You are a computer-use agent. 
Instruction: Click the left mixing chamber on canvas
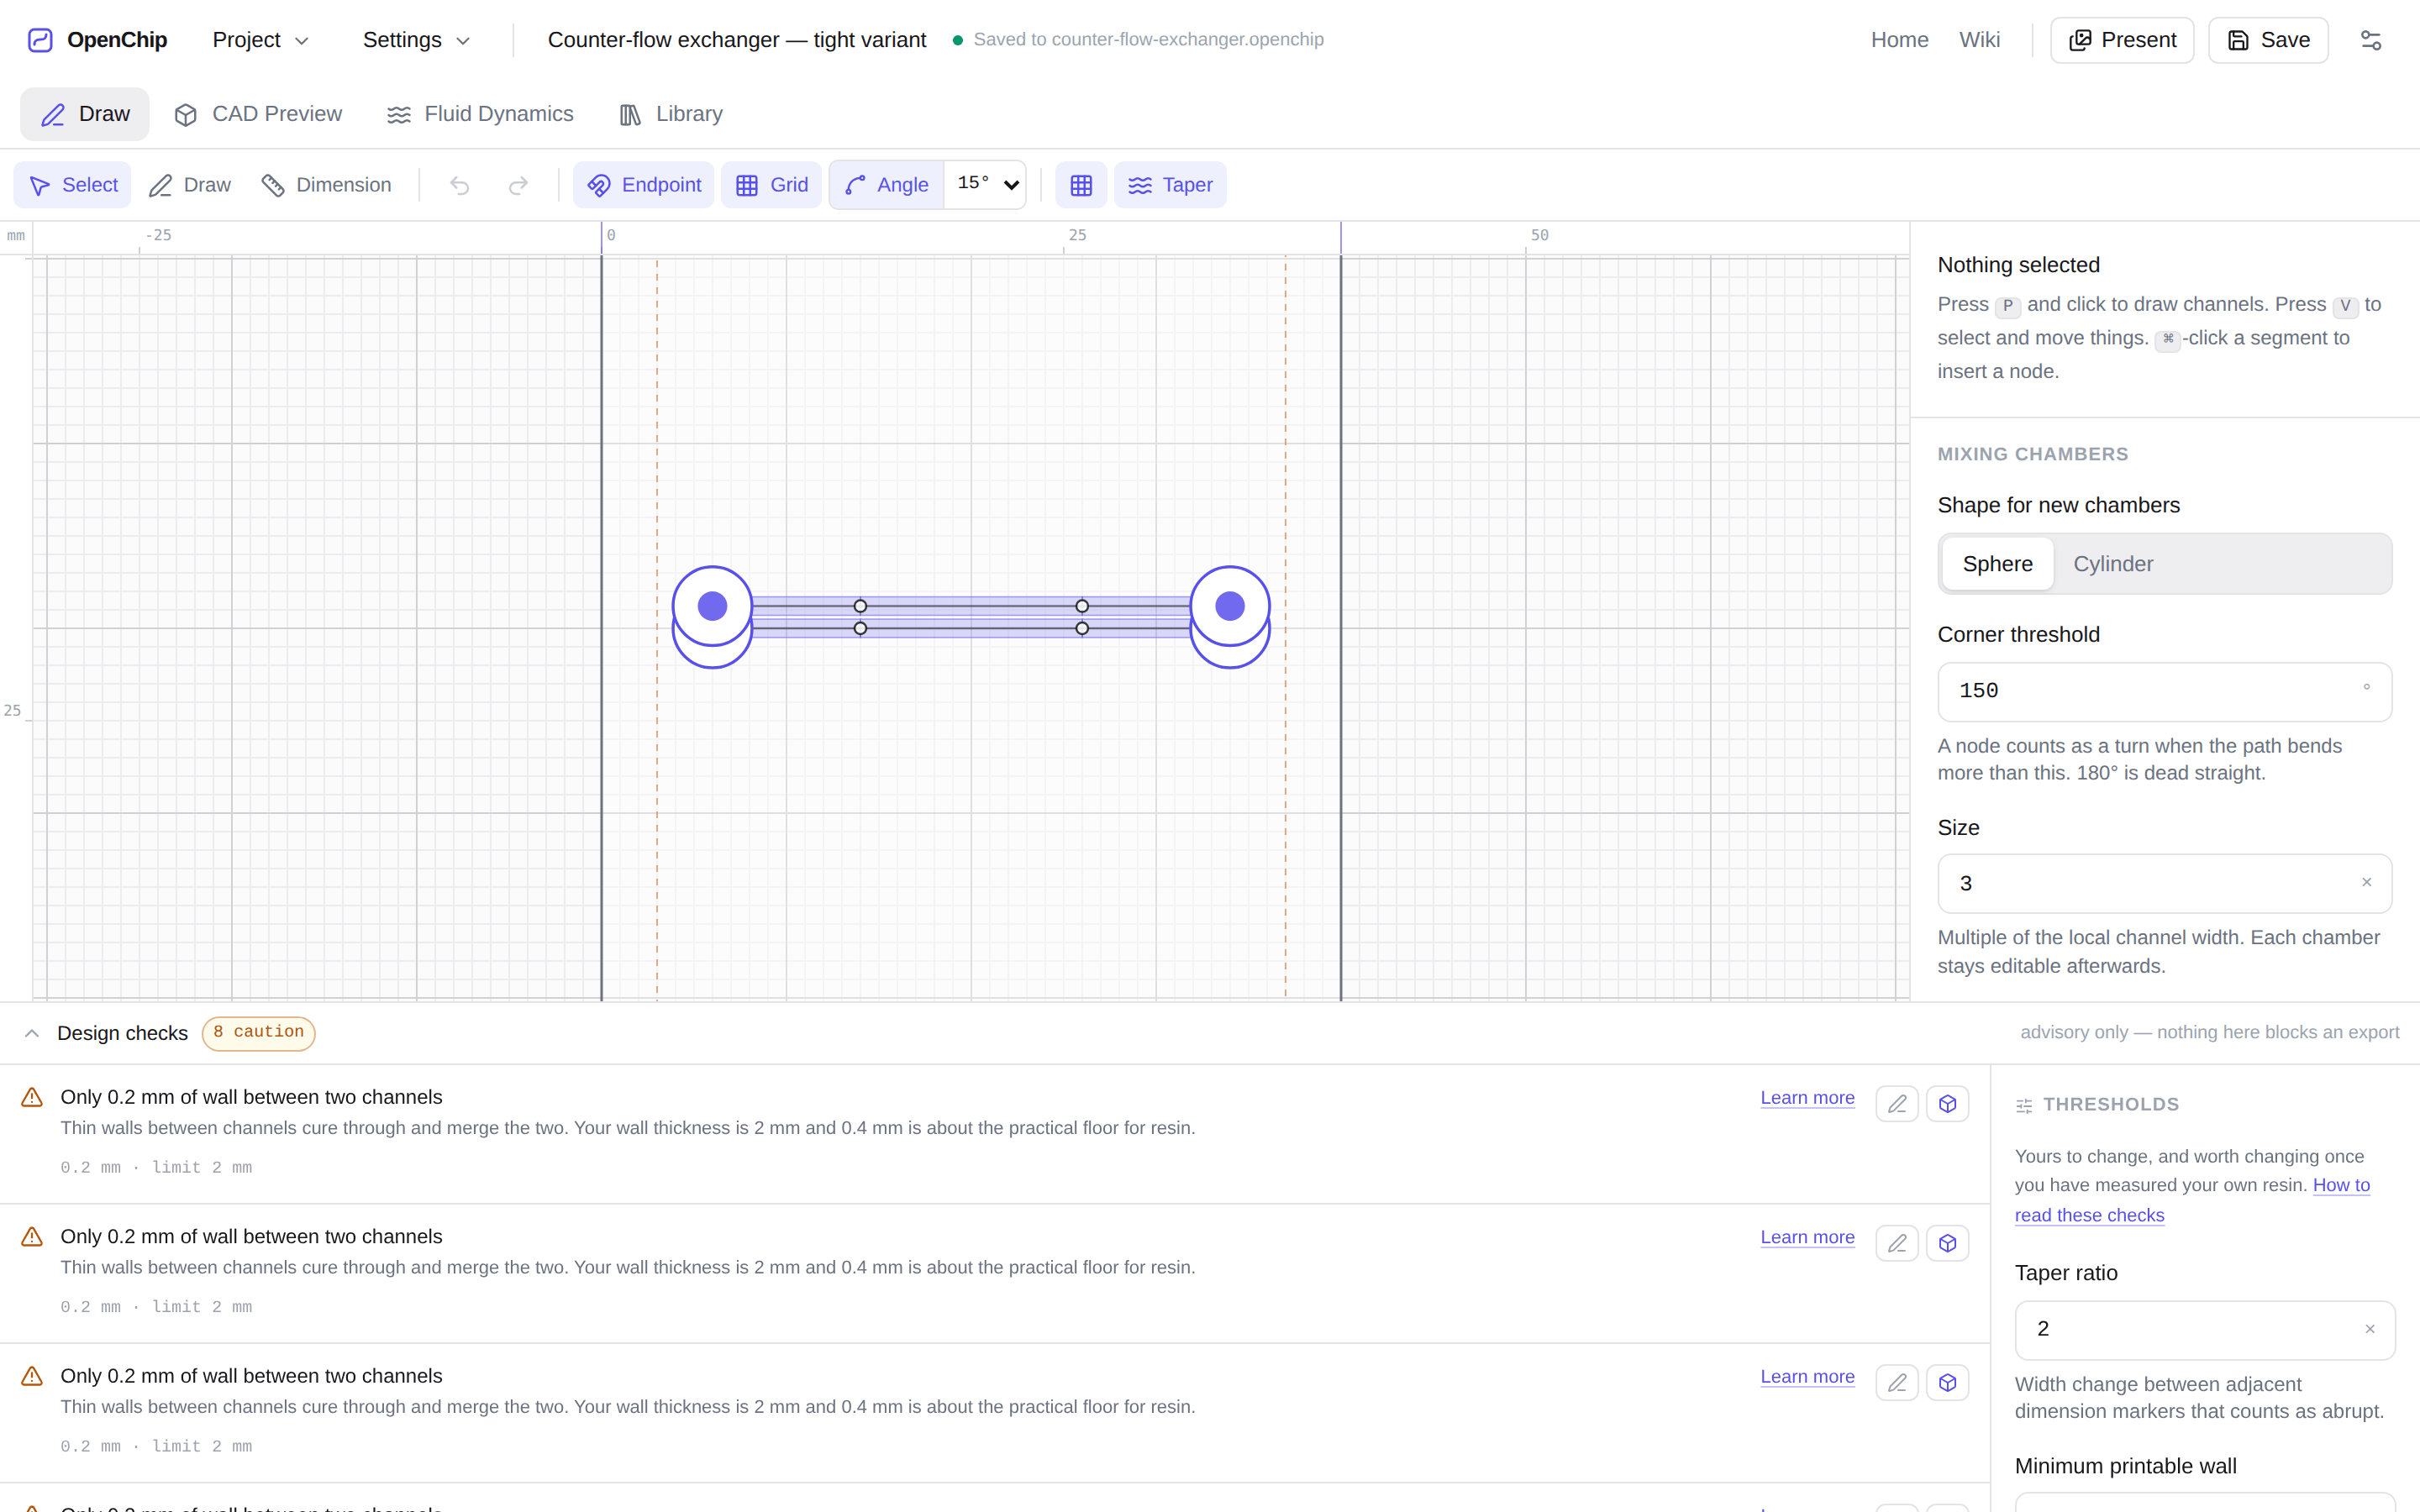click(712, 606)
